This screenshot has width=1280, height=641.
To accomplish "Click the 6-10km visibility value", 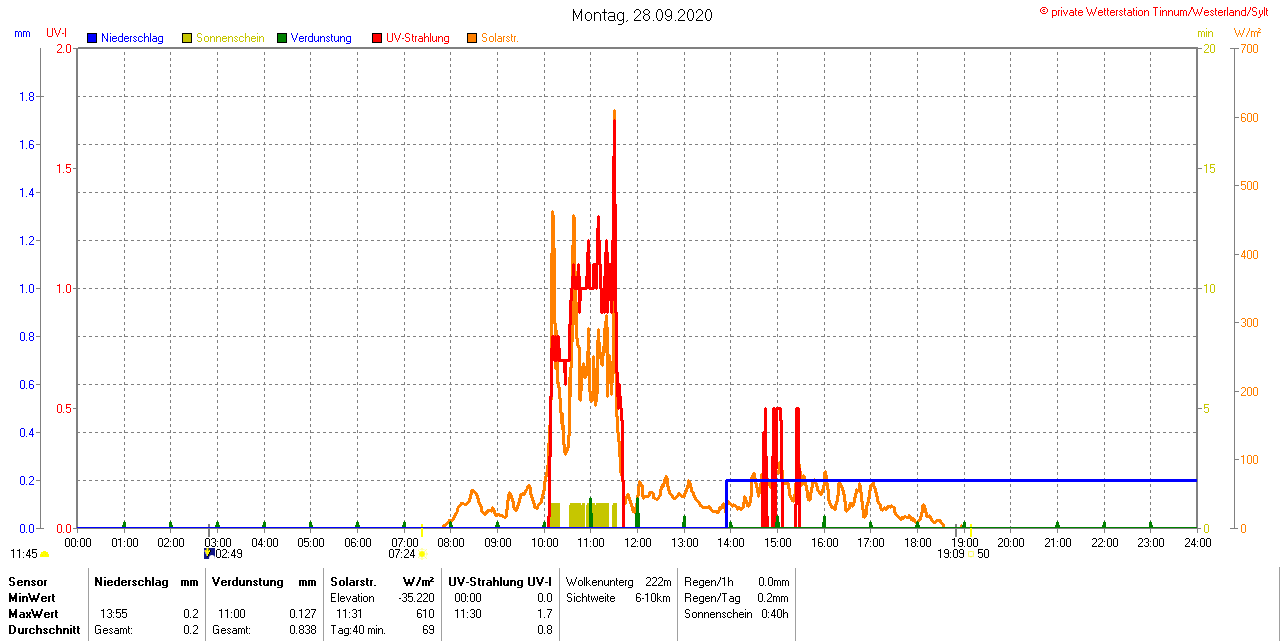I will click(654, 597).
